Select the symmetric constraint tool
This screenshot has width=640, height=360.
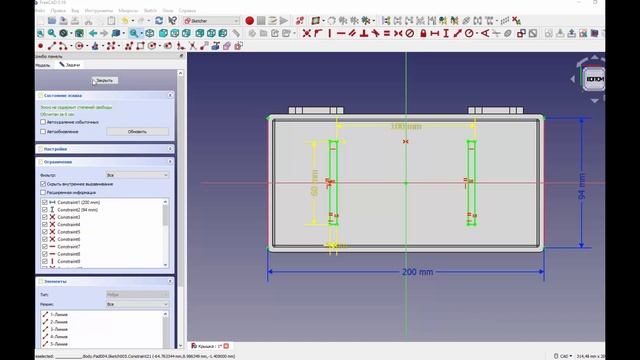click(398, 33)
